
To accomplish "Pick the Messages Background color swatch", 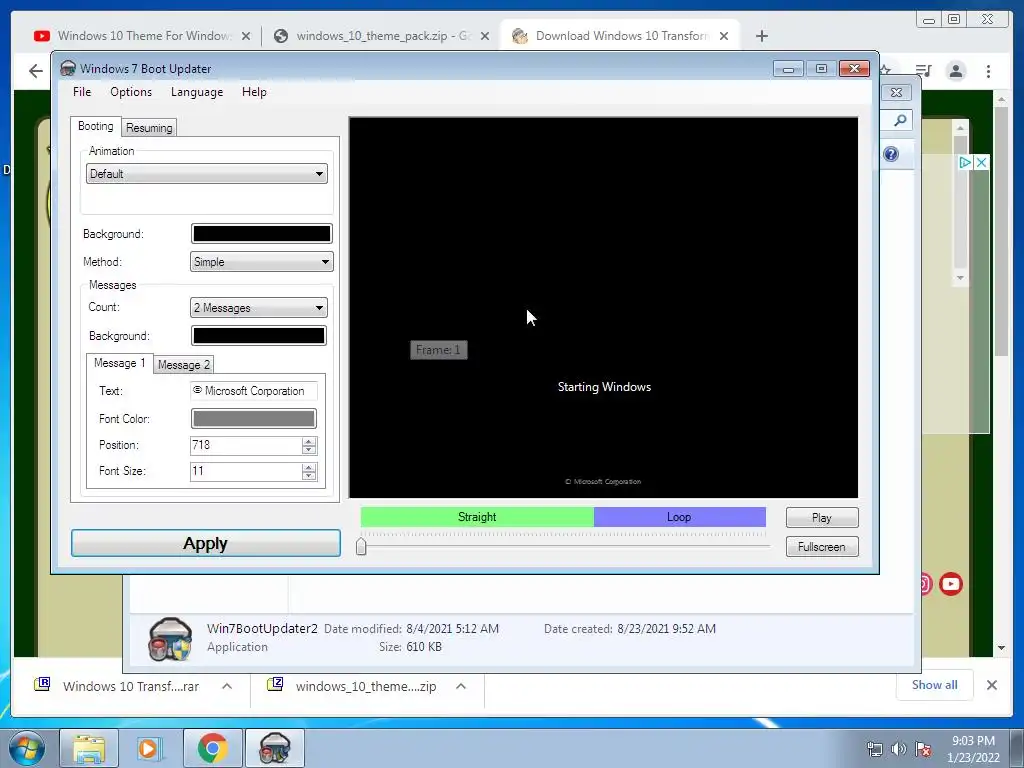I will pyautogui.click(x=259, y=336).
